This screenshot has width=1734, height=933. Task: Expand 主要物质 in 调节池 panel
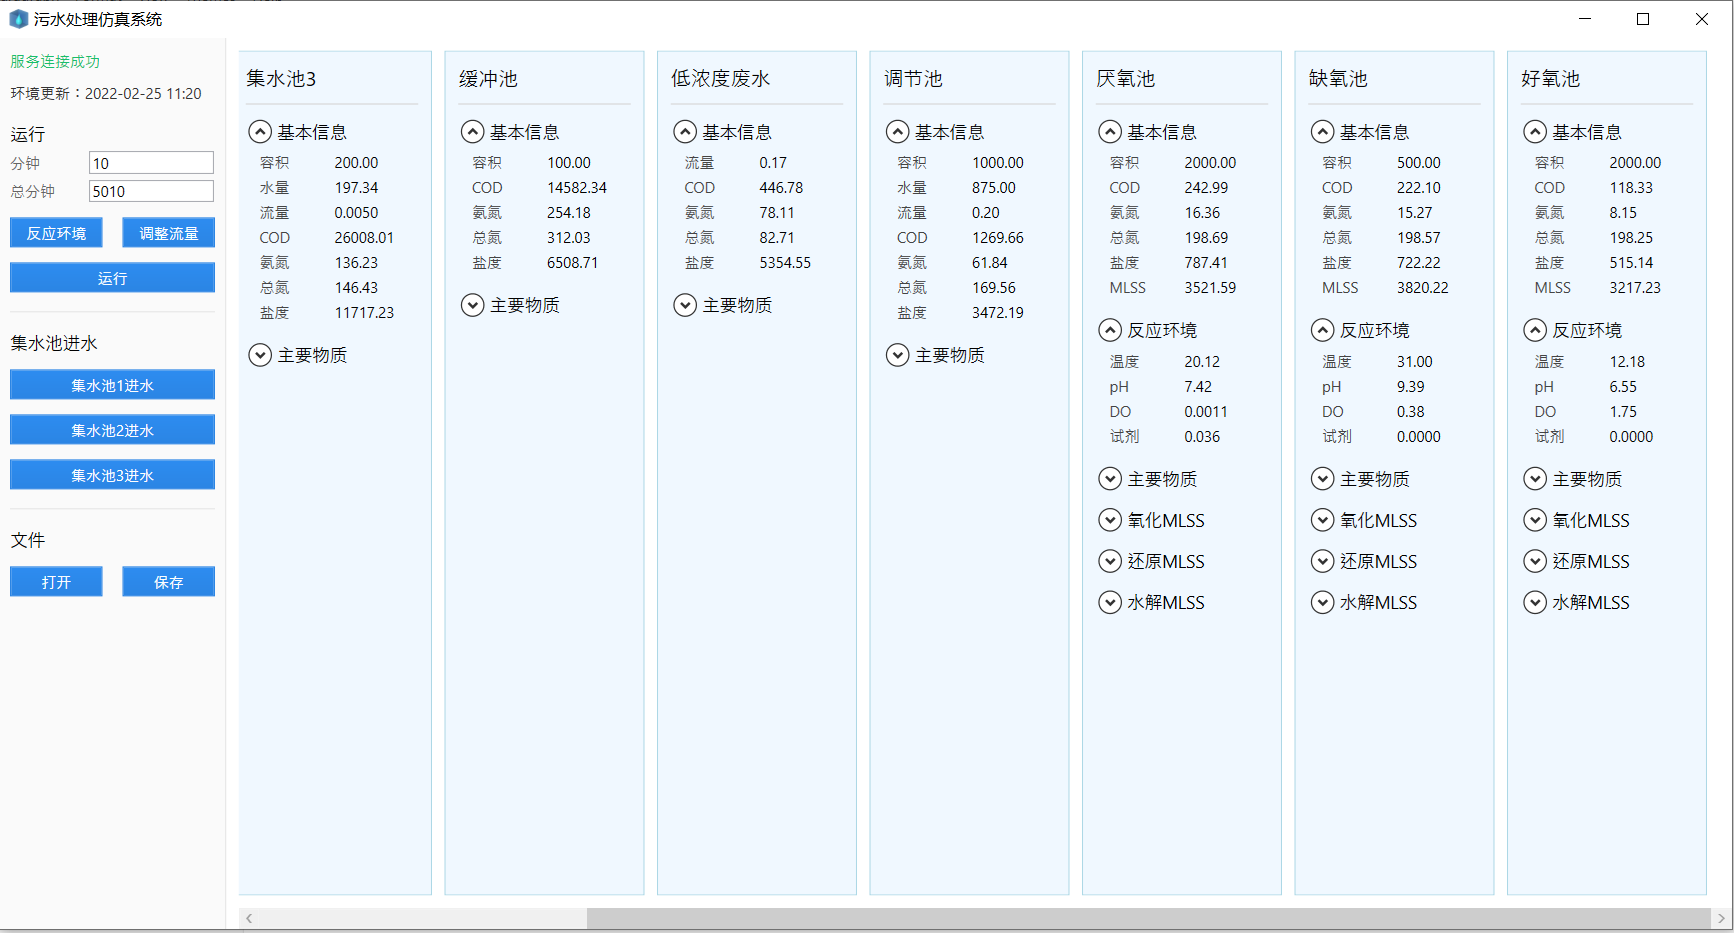[x=898, y=355]
